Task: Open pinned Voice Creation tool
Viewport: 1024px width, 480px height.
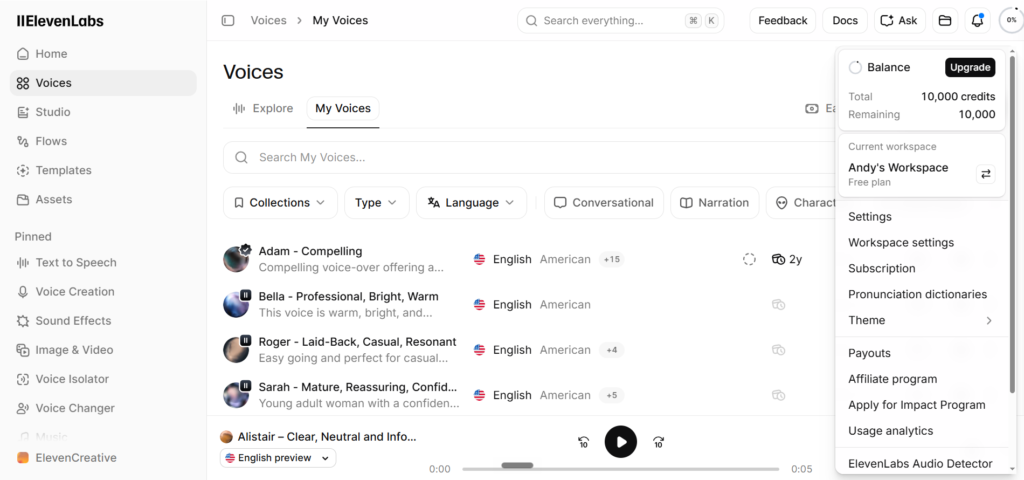Action: click(103, 291)
